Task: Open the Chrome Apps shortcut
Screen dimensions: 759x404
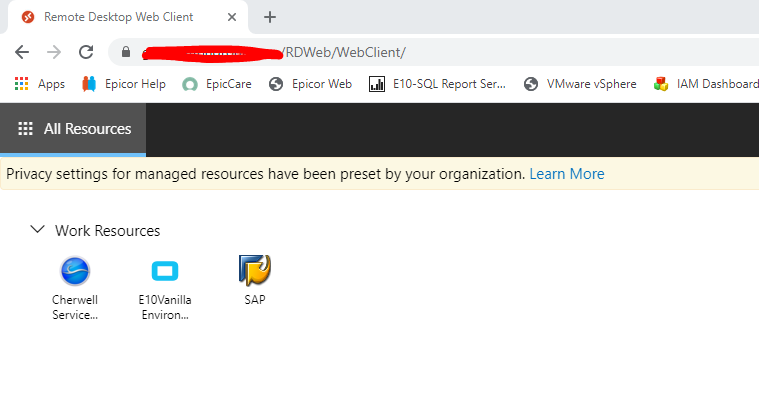Action: [40, 84]
